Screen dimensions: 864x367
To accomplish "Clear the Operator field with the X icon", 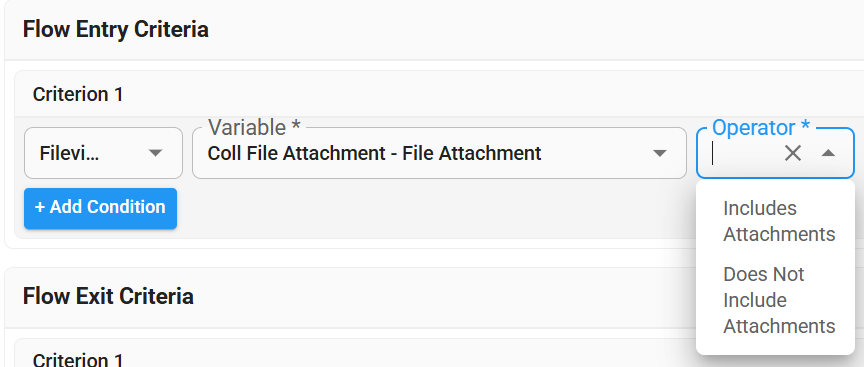I will tap(792, 153).
